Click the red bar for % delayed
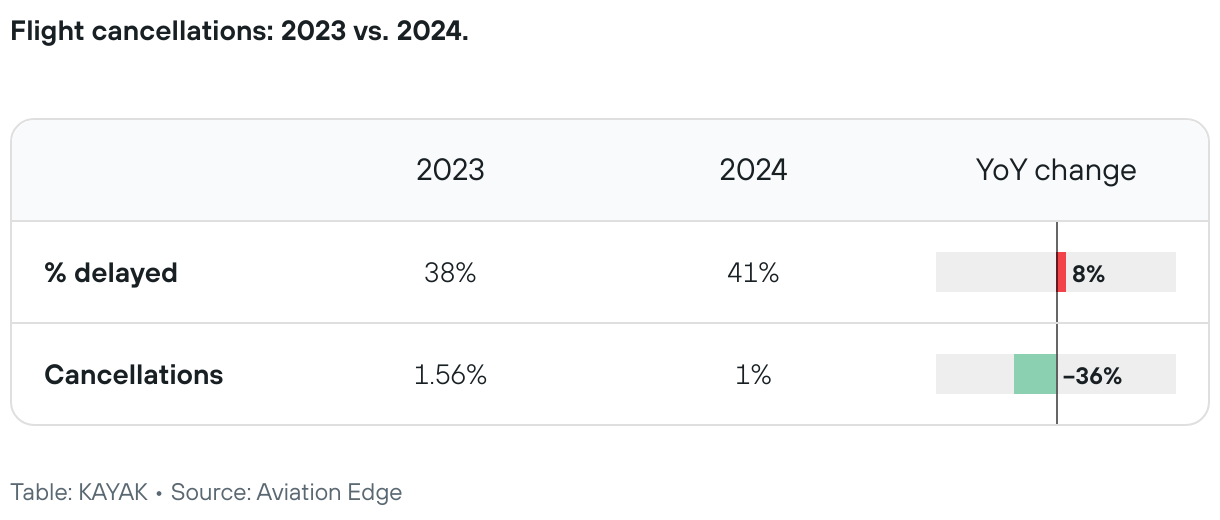The image size is (1220, 520). coord(1061,272)
